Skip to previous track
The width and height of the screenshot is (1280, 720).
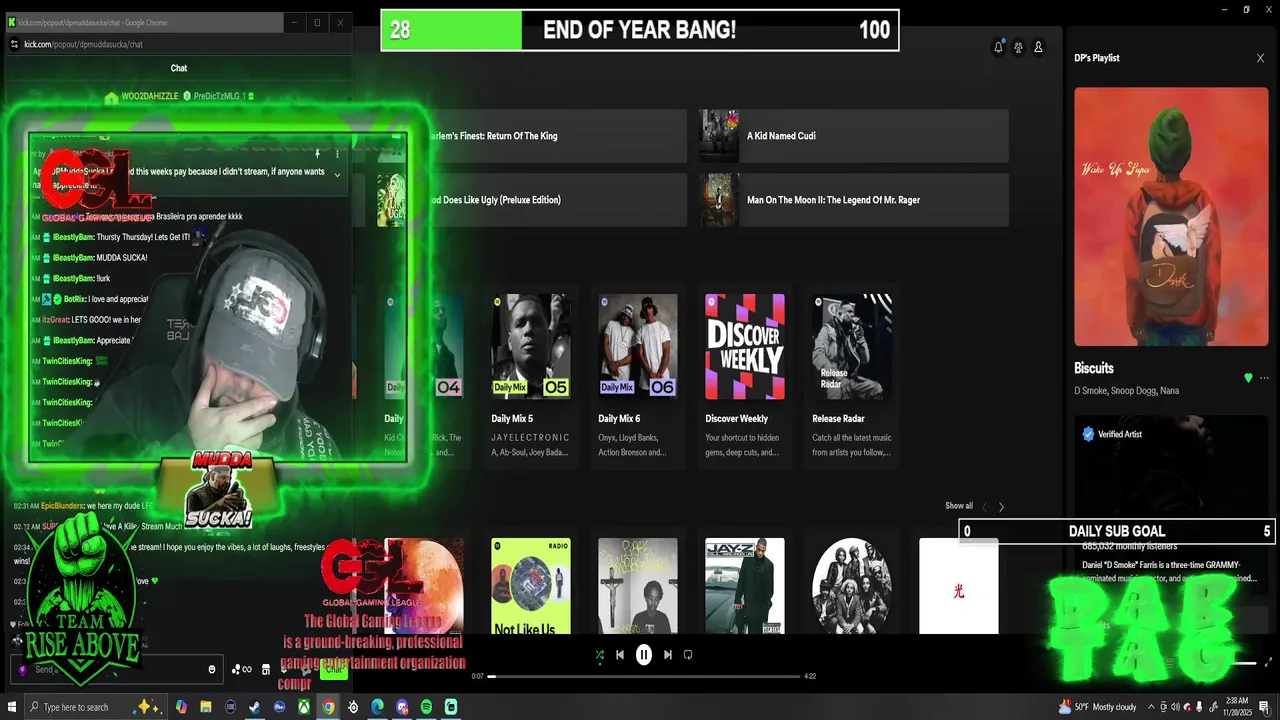pyautogui.click(x=620, y=655)
